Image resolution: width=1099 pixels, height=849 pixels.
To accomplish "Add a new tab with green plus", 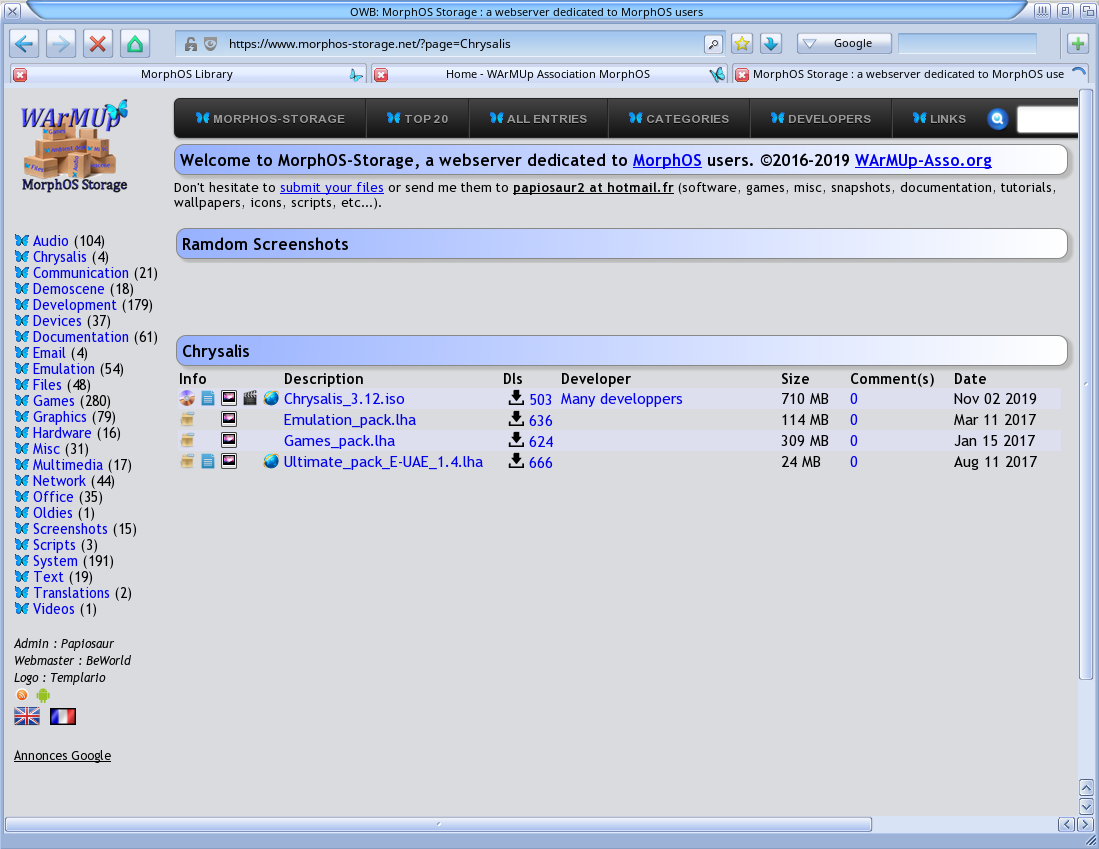I will click(1078, 43).
